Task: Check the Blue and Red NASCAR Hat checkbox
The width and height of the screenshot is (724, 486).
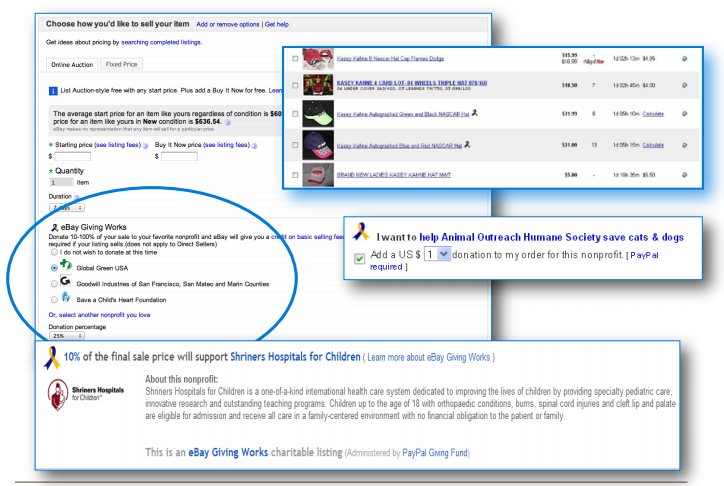Action: 295,145
